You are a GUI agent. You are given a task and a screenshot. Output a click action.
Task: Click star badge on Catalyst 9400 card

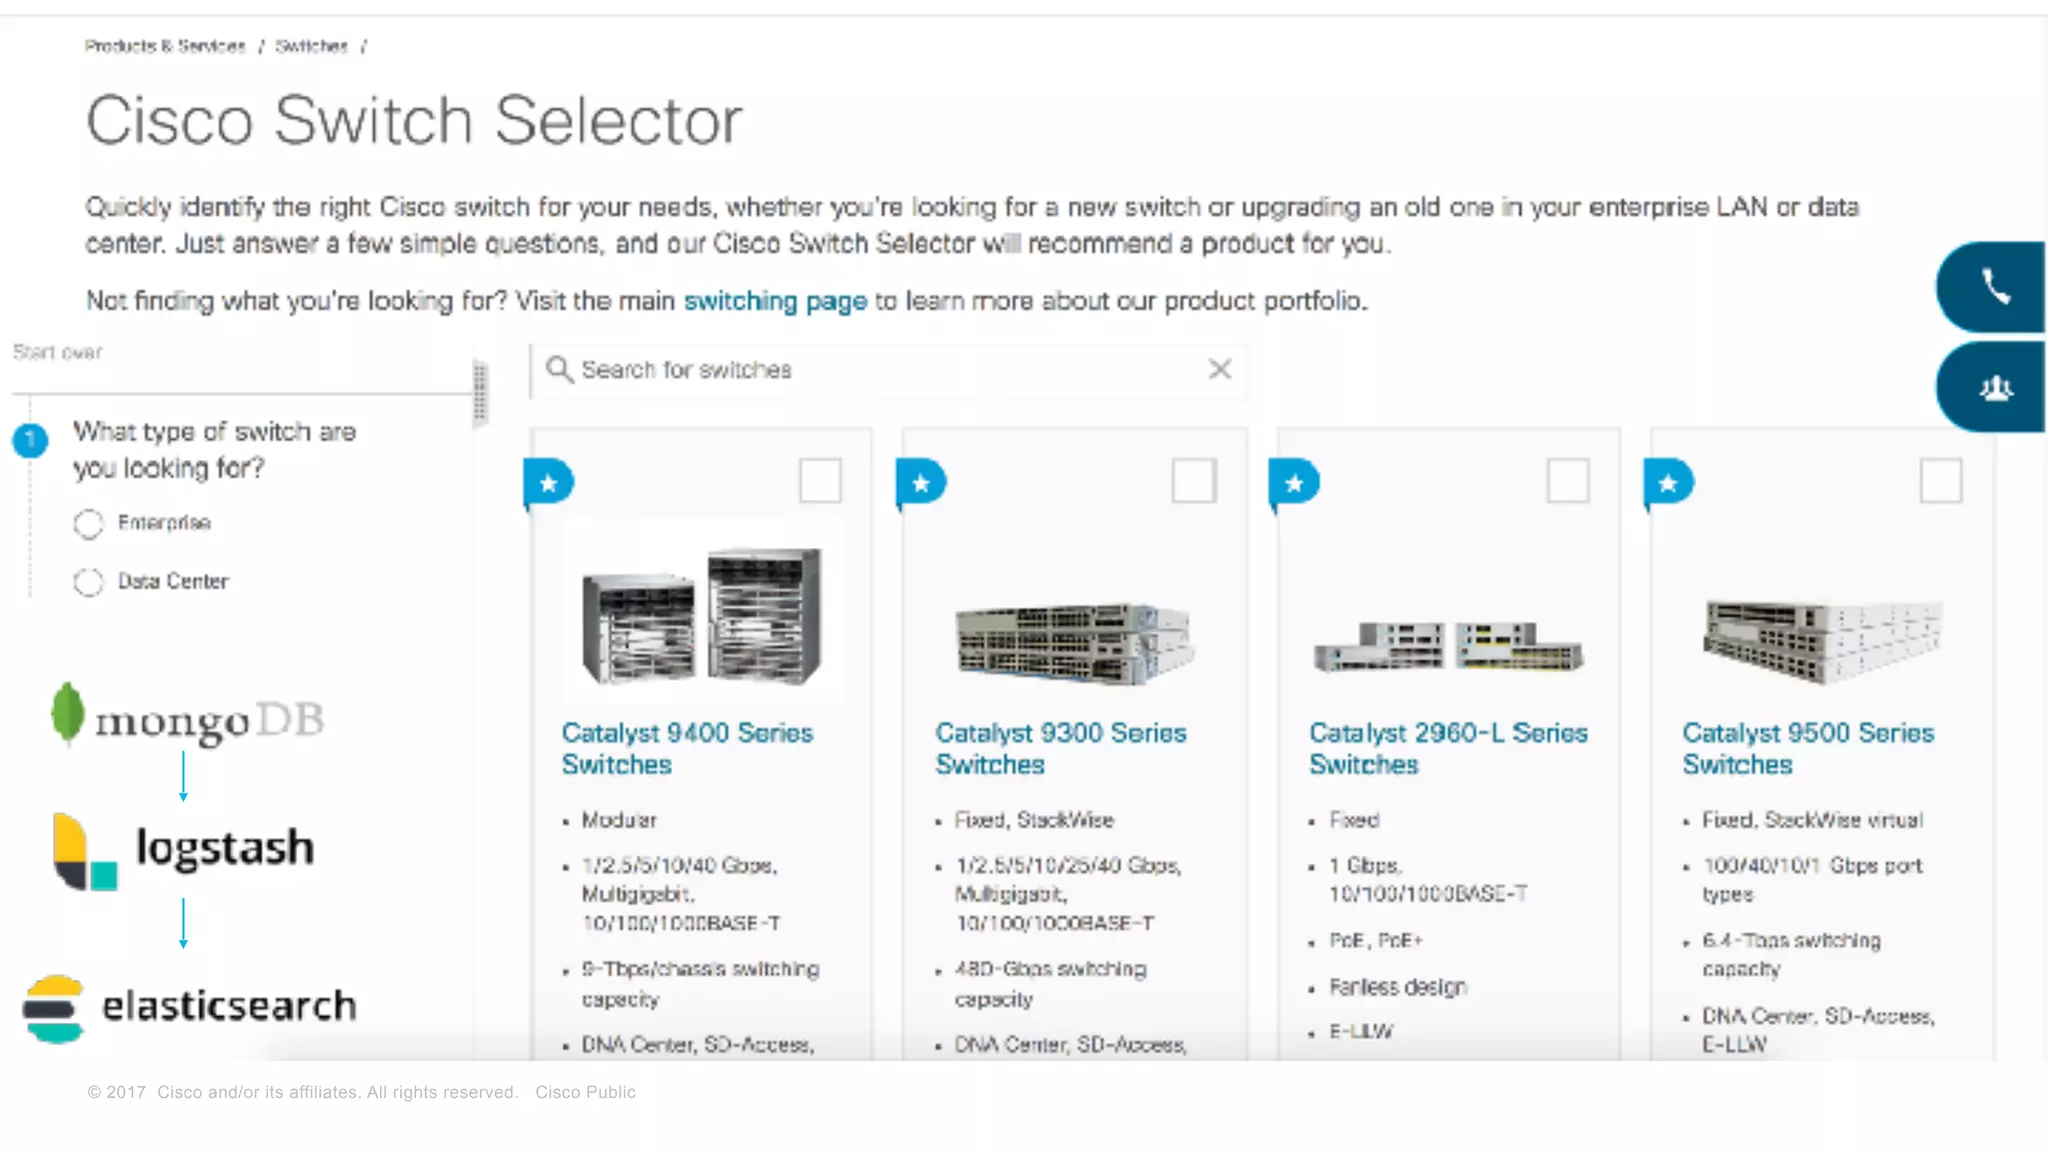(549, 483)
